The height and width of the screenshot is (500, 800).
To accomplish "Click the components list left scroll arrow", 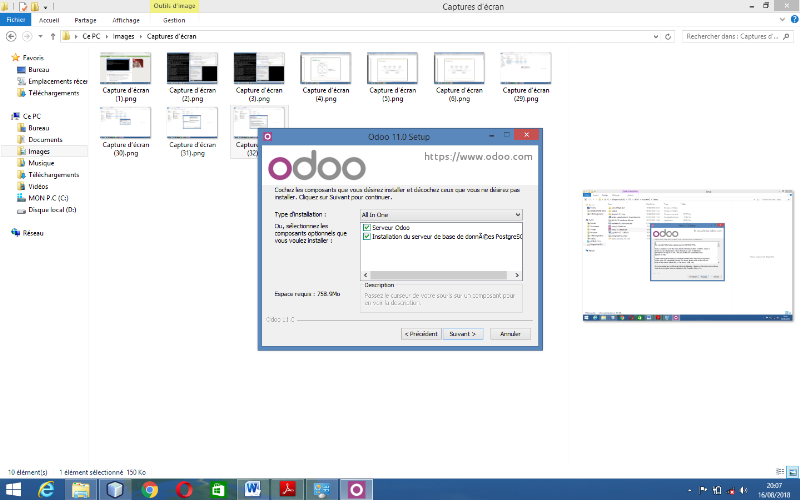I will pyautogui.click(x=365, y=275).
